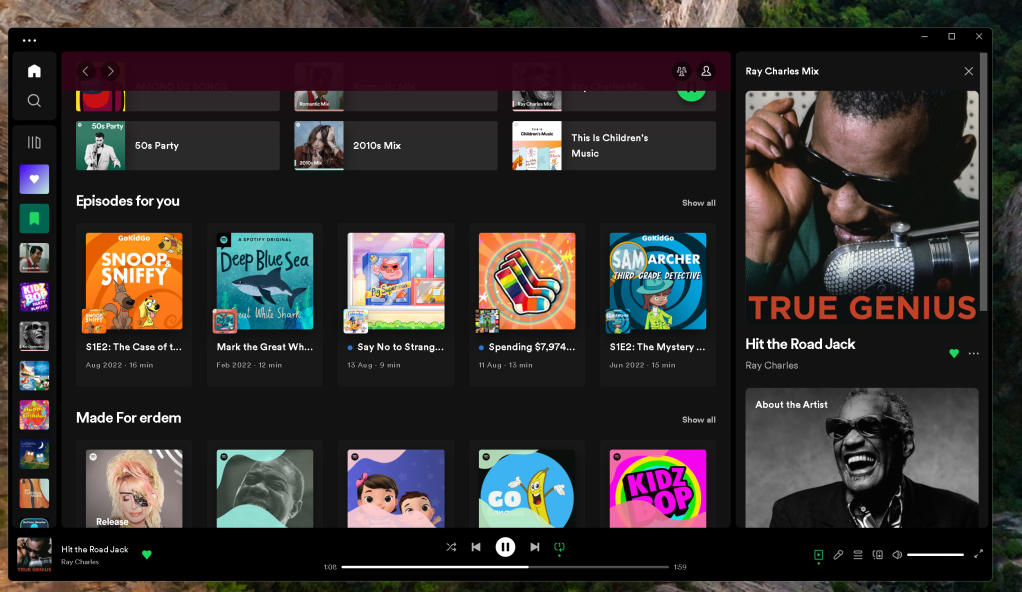Open the 2010s Mix tile
The height and width of the screenshot is (592, 1022).
pos(396,145)
